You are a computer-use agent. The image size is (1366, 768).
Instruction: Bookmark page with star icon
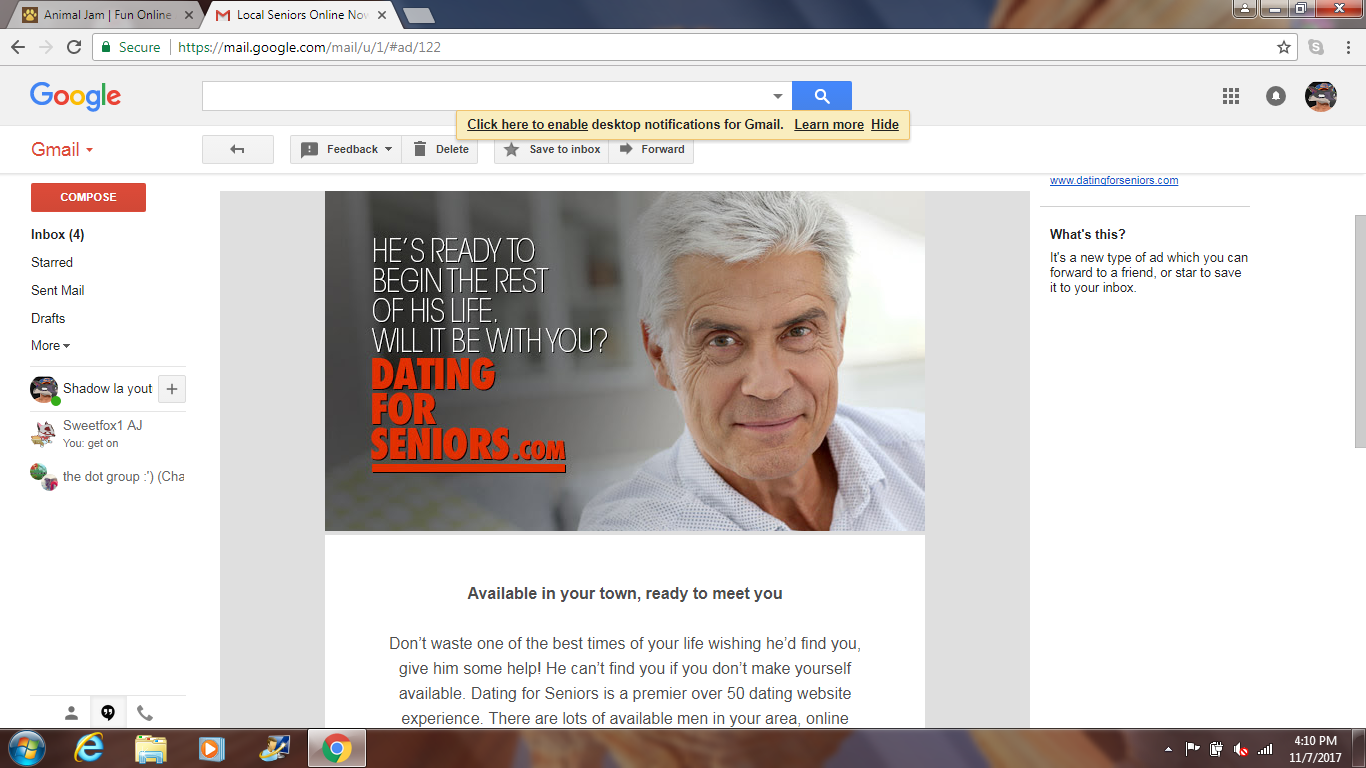[x=1284, y=47]
